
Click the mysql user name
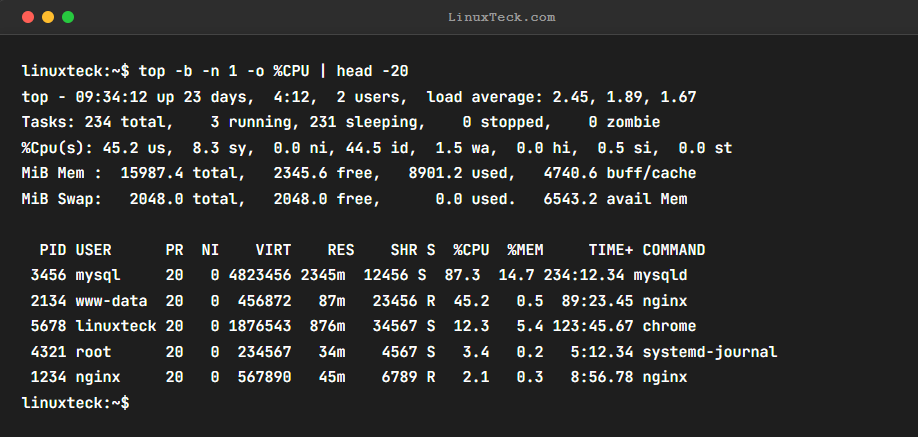[98, 275]
